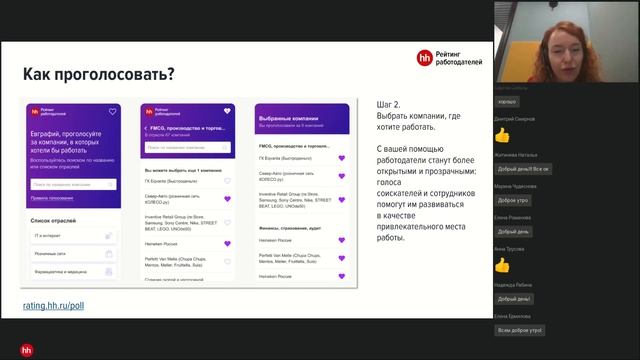Toggle heart for Inventive Retail Group in middle list

227,223
